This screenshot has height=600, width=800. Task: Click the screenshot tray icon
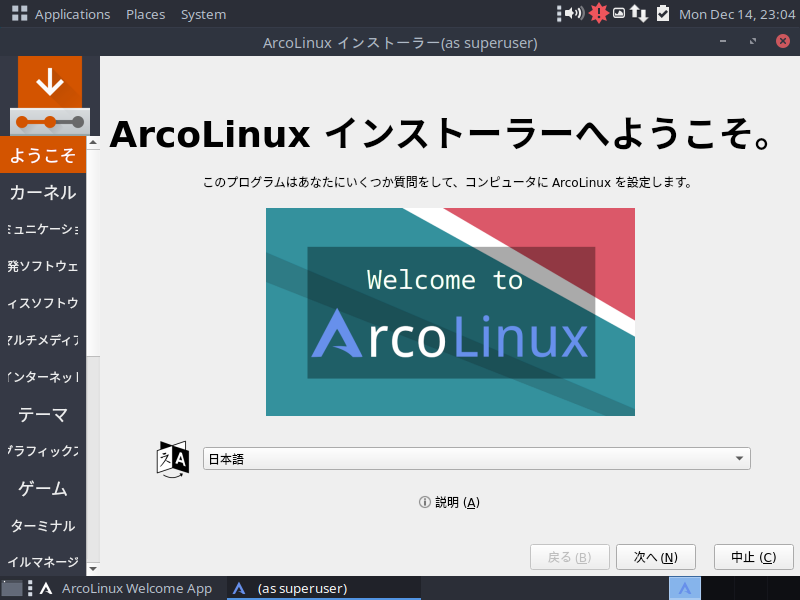point(619,13)
